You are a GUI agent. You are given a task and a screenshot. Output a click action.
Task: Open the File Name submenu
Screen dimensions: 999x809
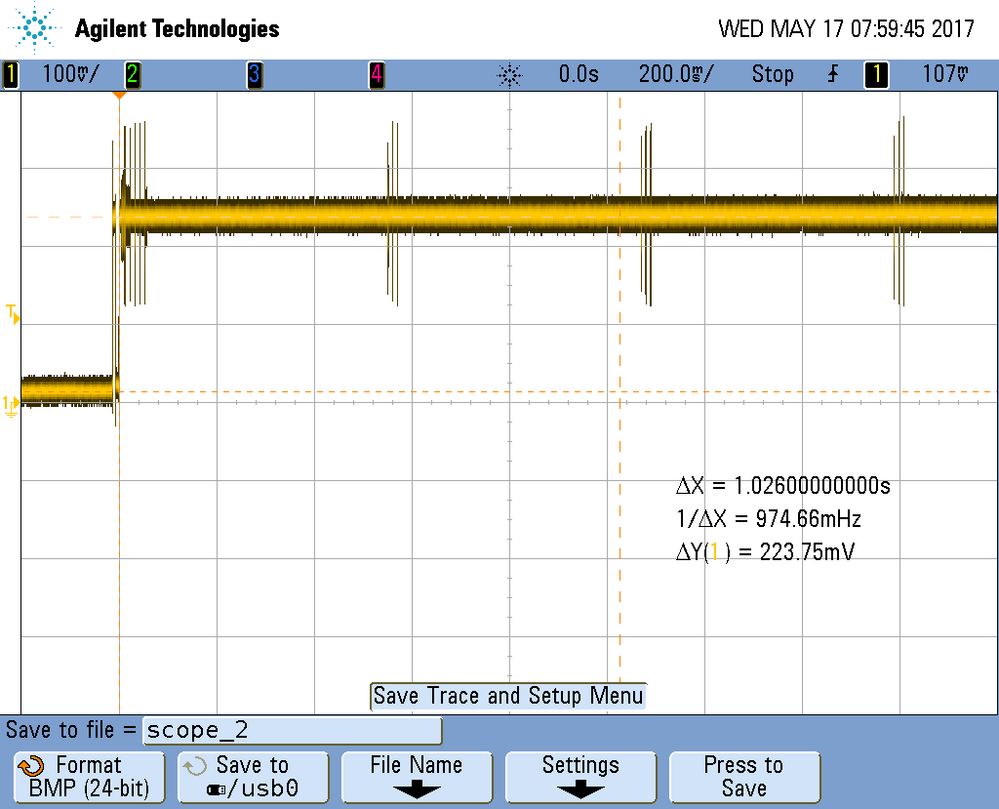click(x=417, y=777)
